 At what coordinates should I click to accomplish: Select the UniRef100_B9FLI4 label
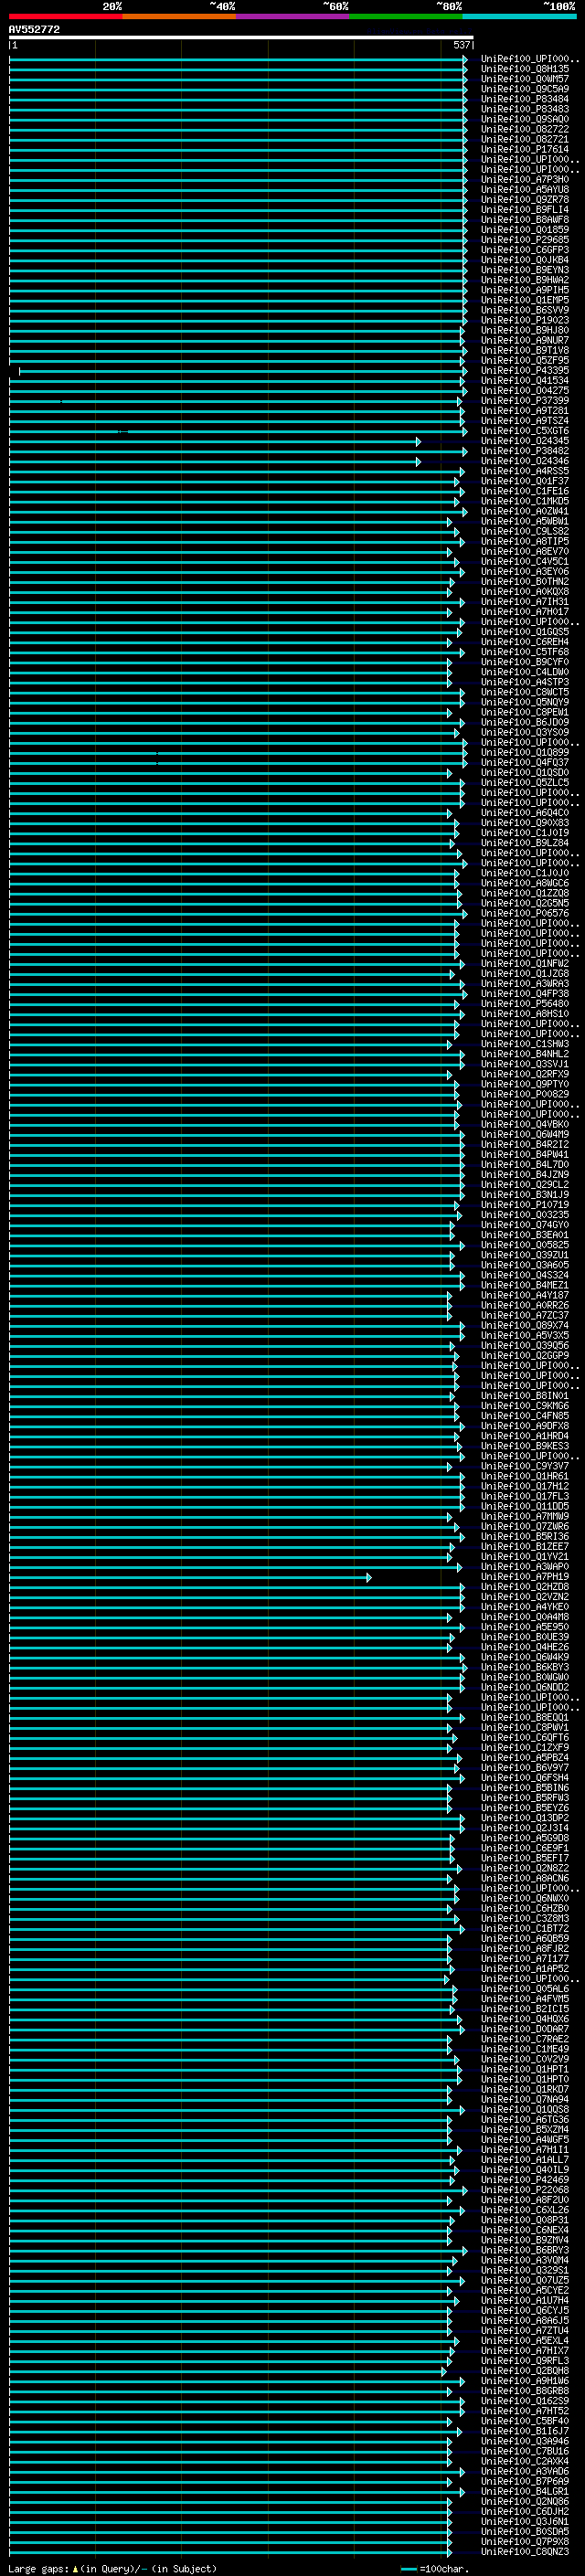tap(524, 210)
